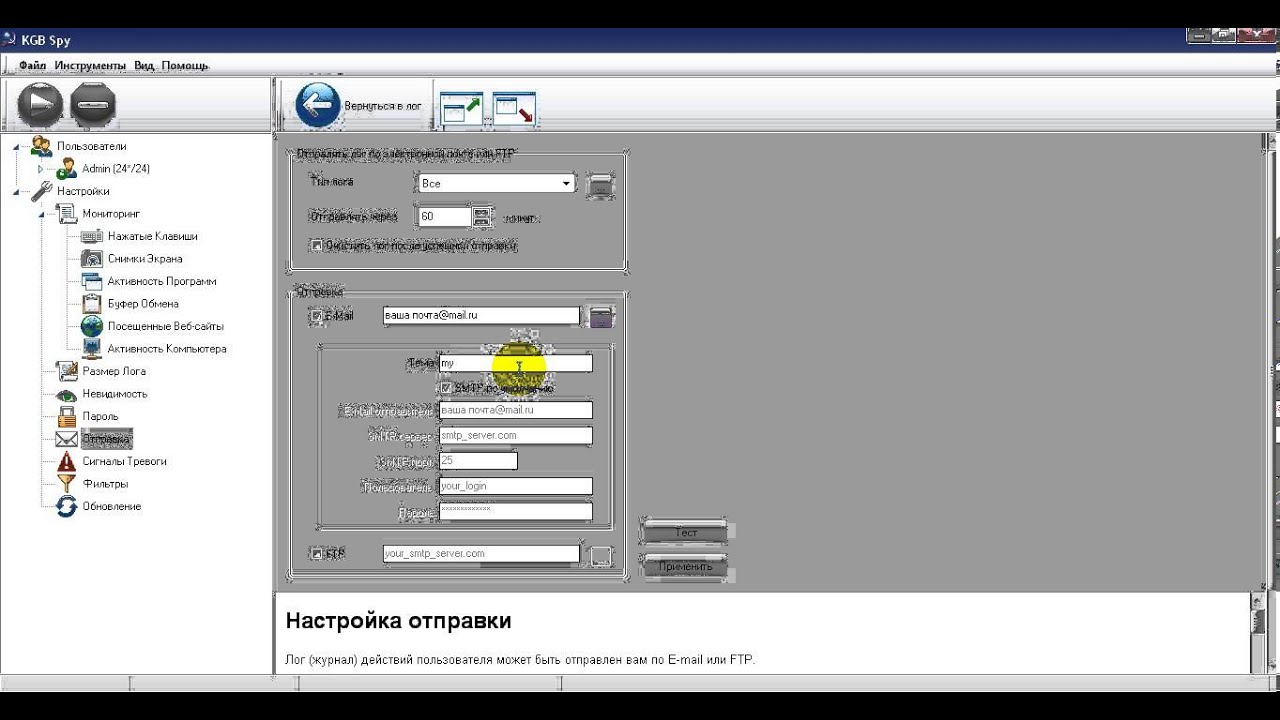
Task: Click the Настройки wrench icon
Action: pyautogui.click(x=41, y=191)
